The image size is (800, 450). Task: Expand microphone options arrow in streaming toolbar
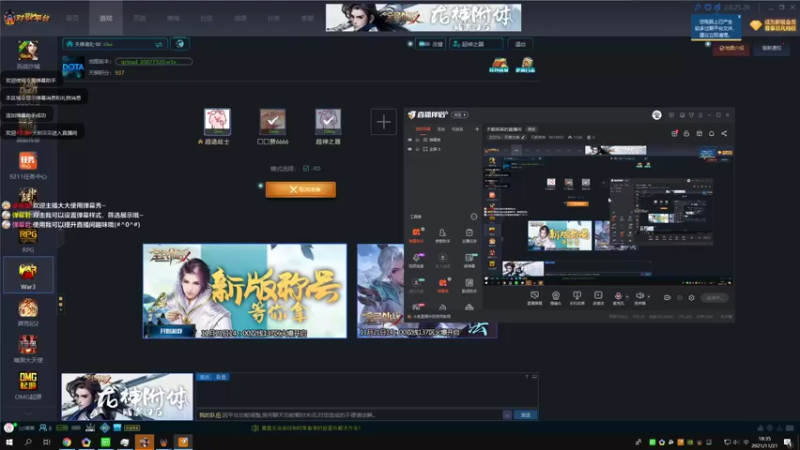pyautogui.click(x=627, y=296)
